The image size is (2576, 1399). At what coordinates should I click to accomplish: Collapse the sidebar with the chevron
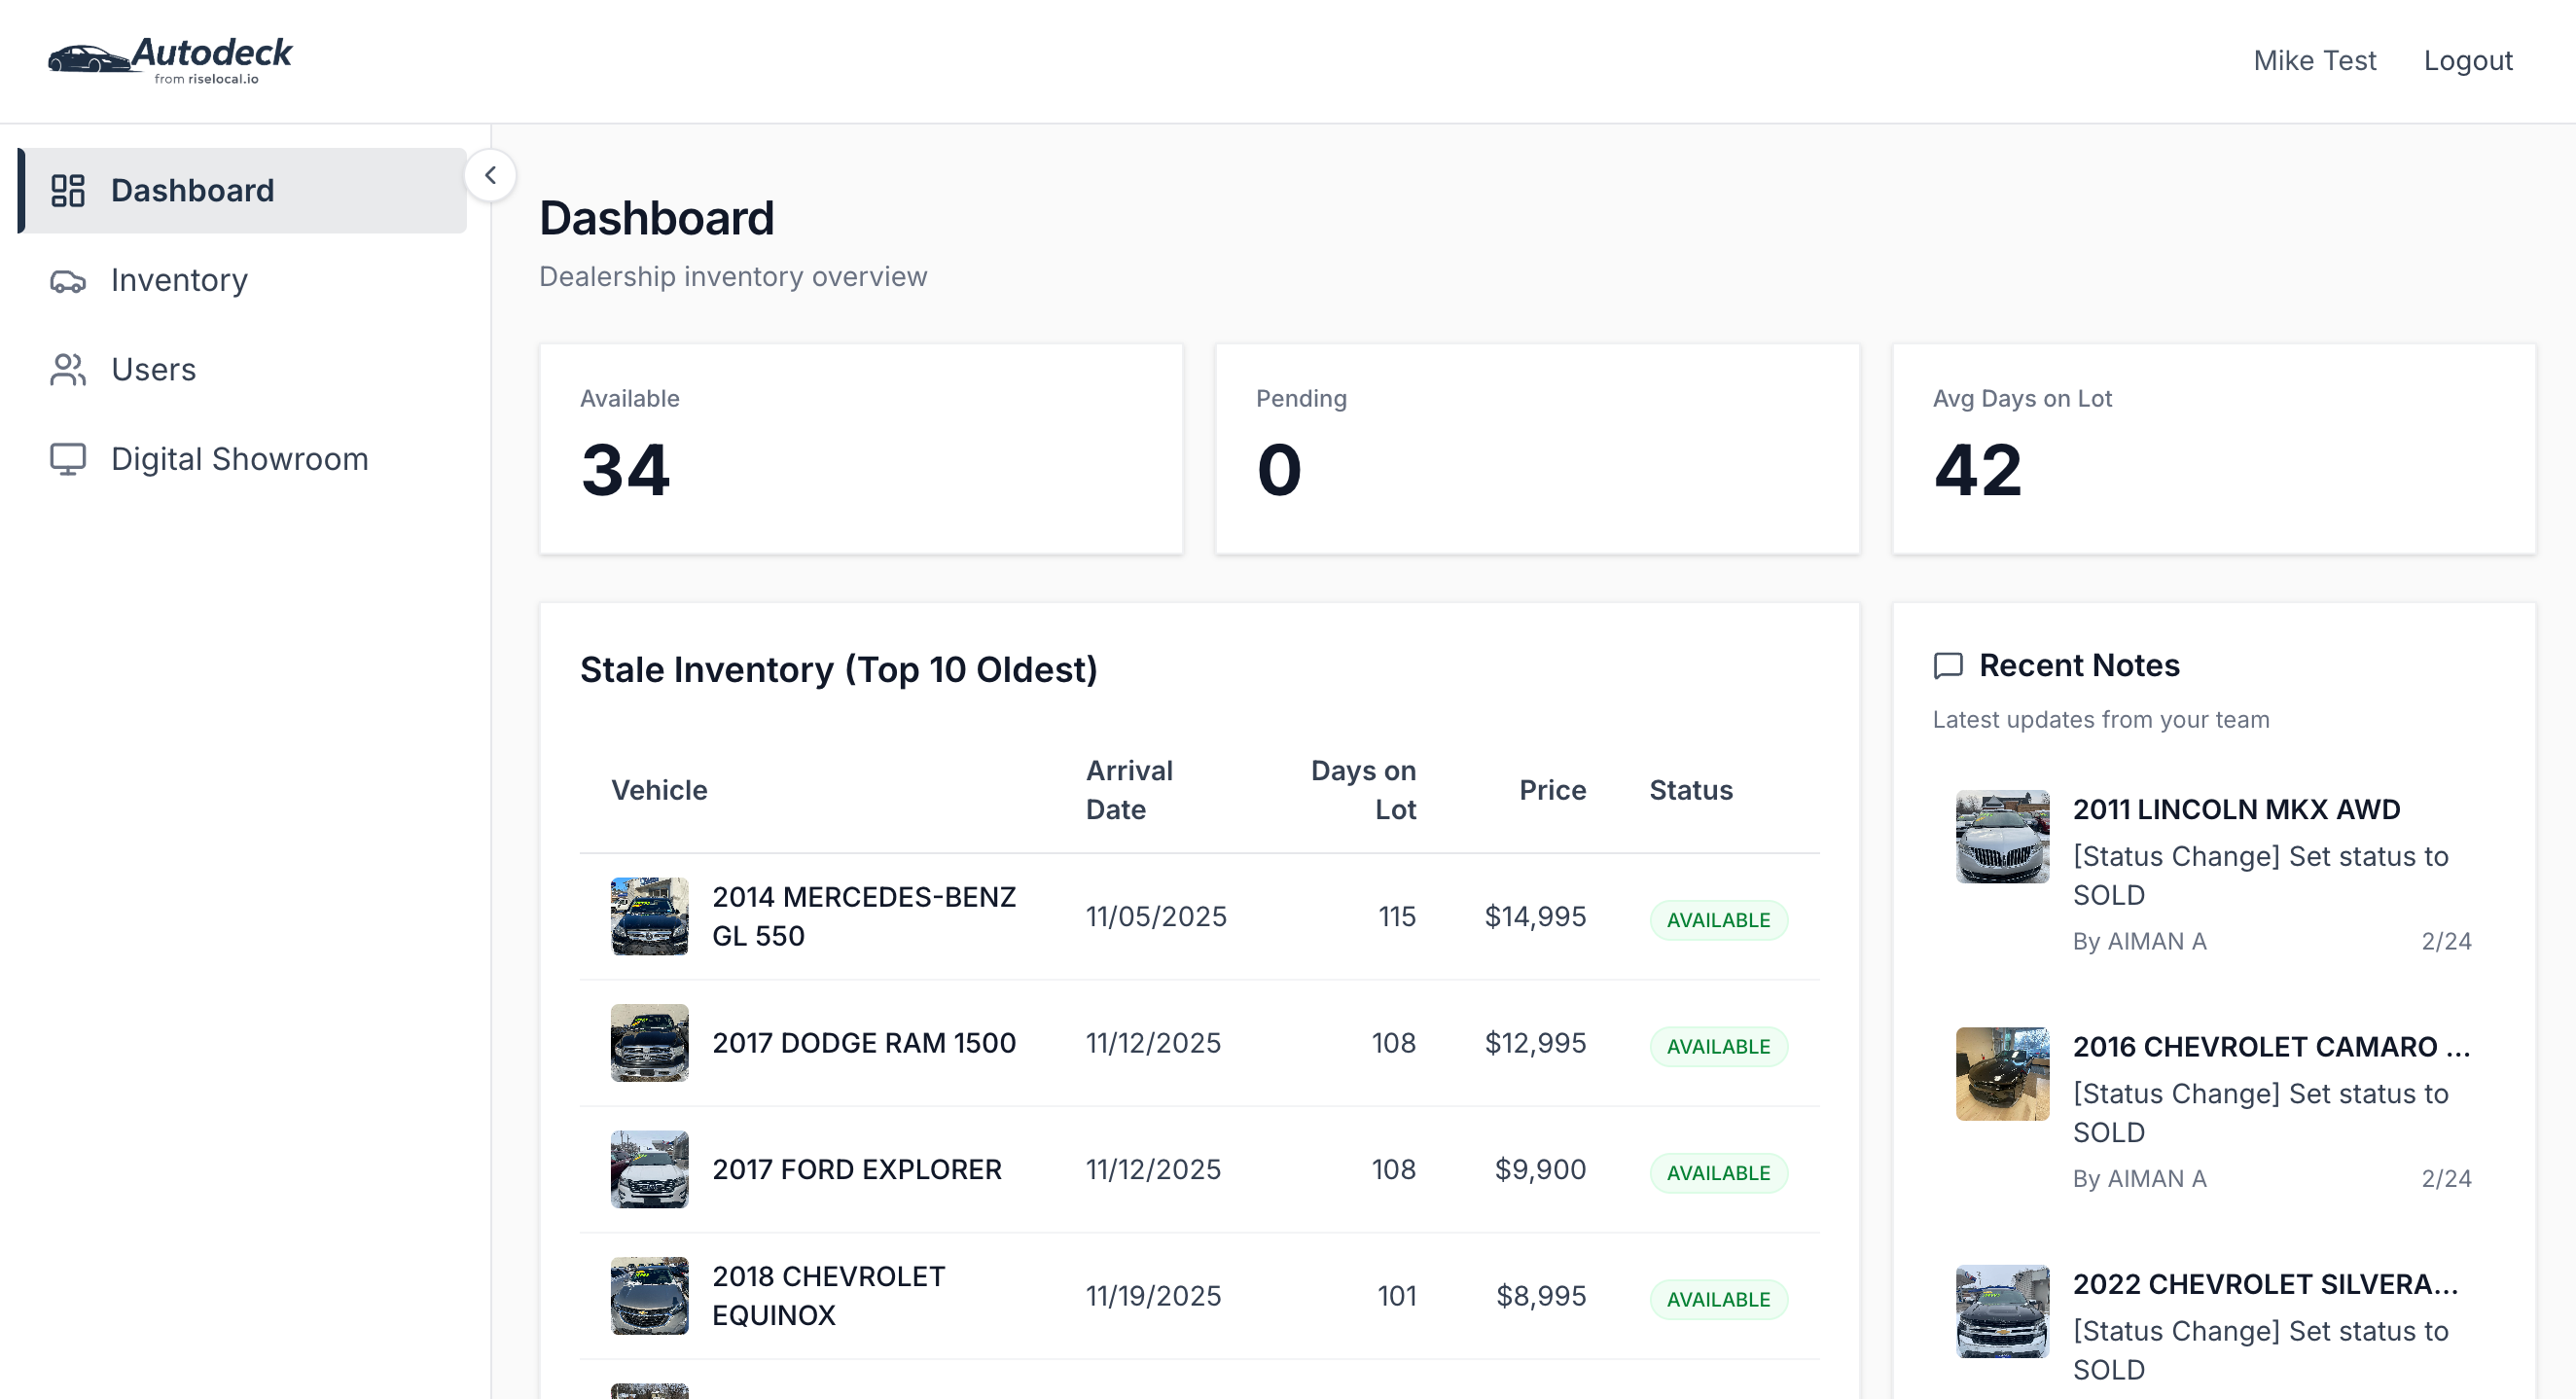[x=491, y=175]
